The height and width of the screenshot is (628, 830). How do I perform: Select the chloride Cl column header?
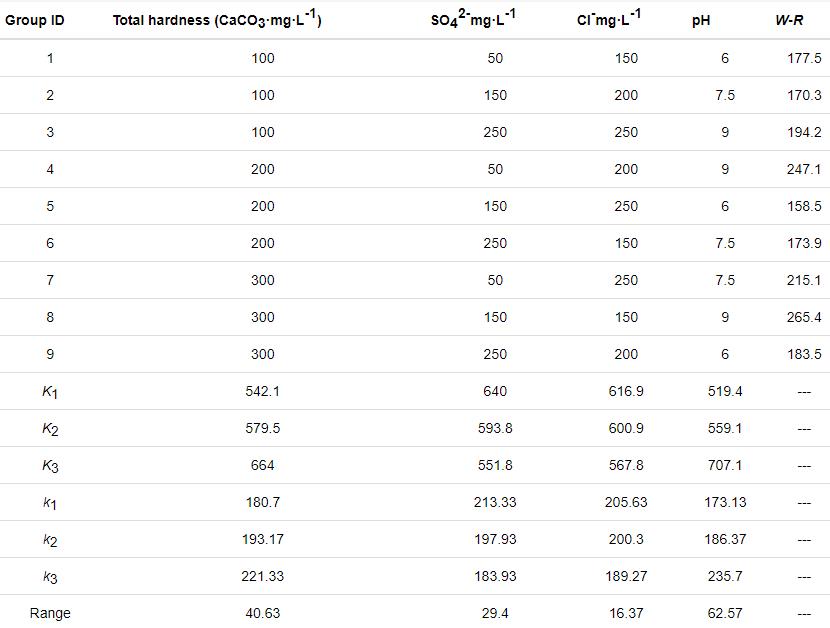[609, 20]
